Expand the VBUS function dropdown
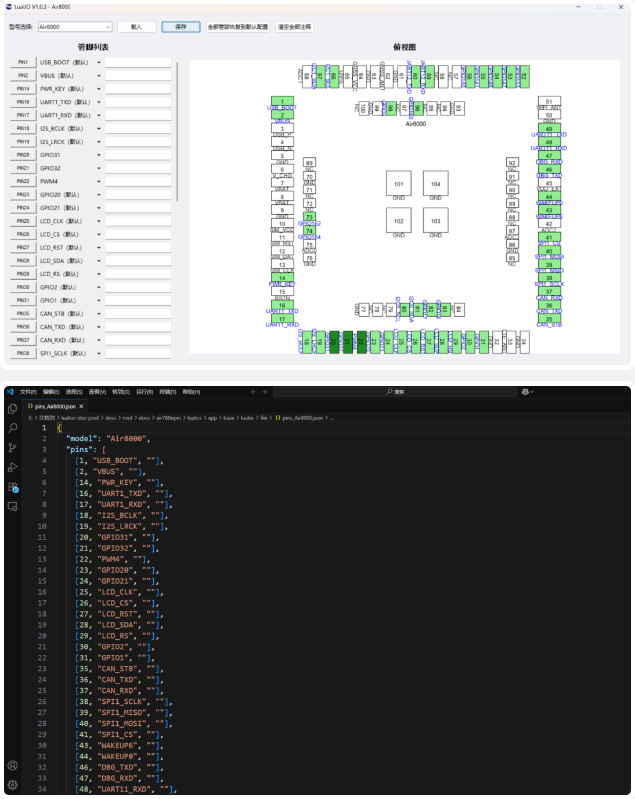Image resolution: width=635 pixels, height=799 pixels. coord(98,75)
